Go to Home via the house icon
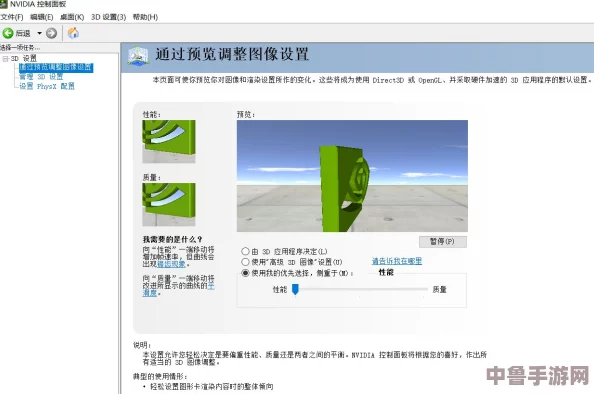The width and height of the screenshot is (594, 394). click(73, 33)
